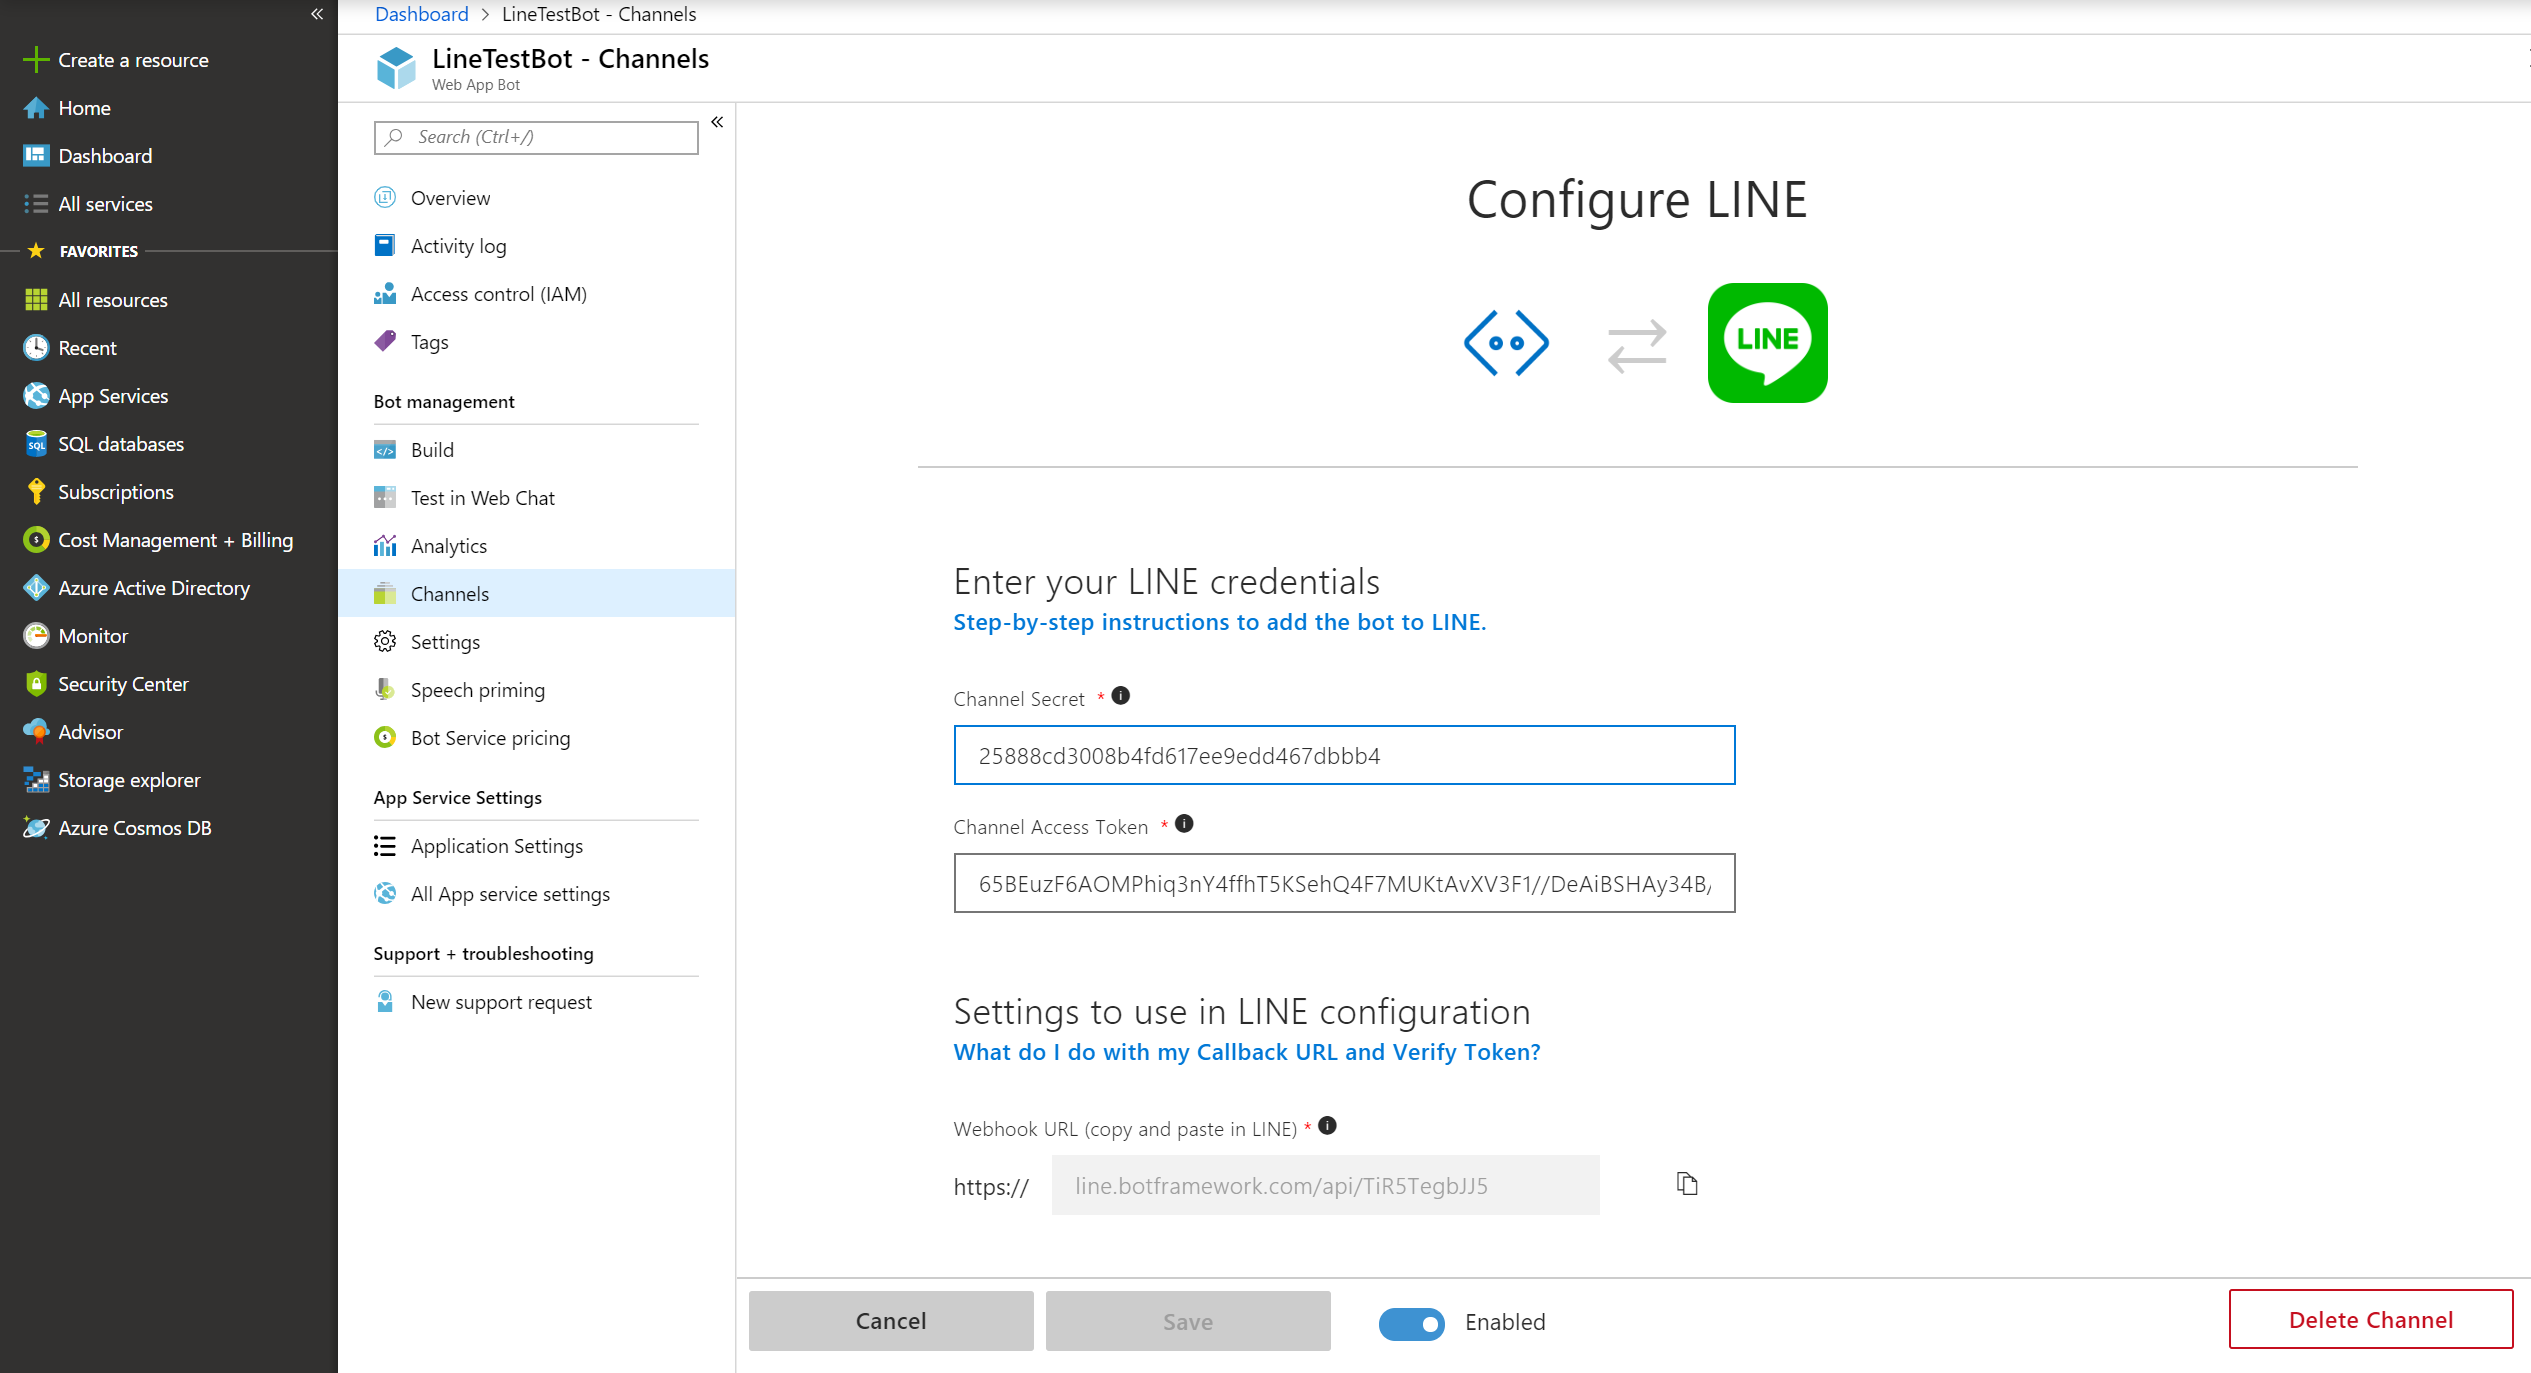Click the Save button
This screenshot has height=1373, width=2531.
tap(1189, 1319)
